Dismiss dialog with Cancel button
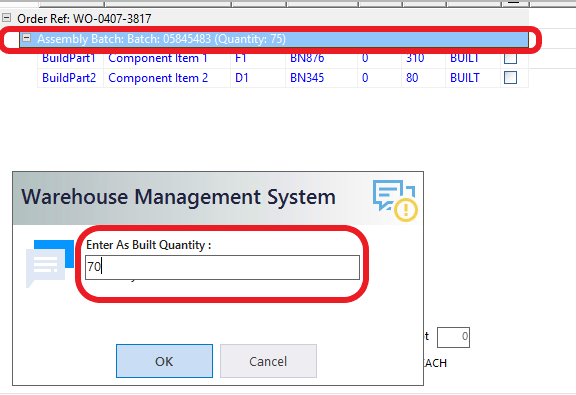 click(268, 361)
